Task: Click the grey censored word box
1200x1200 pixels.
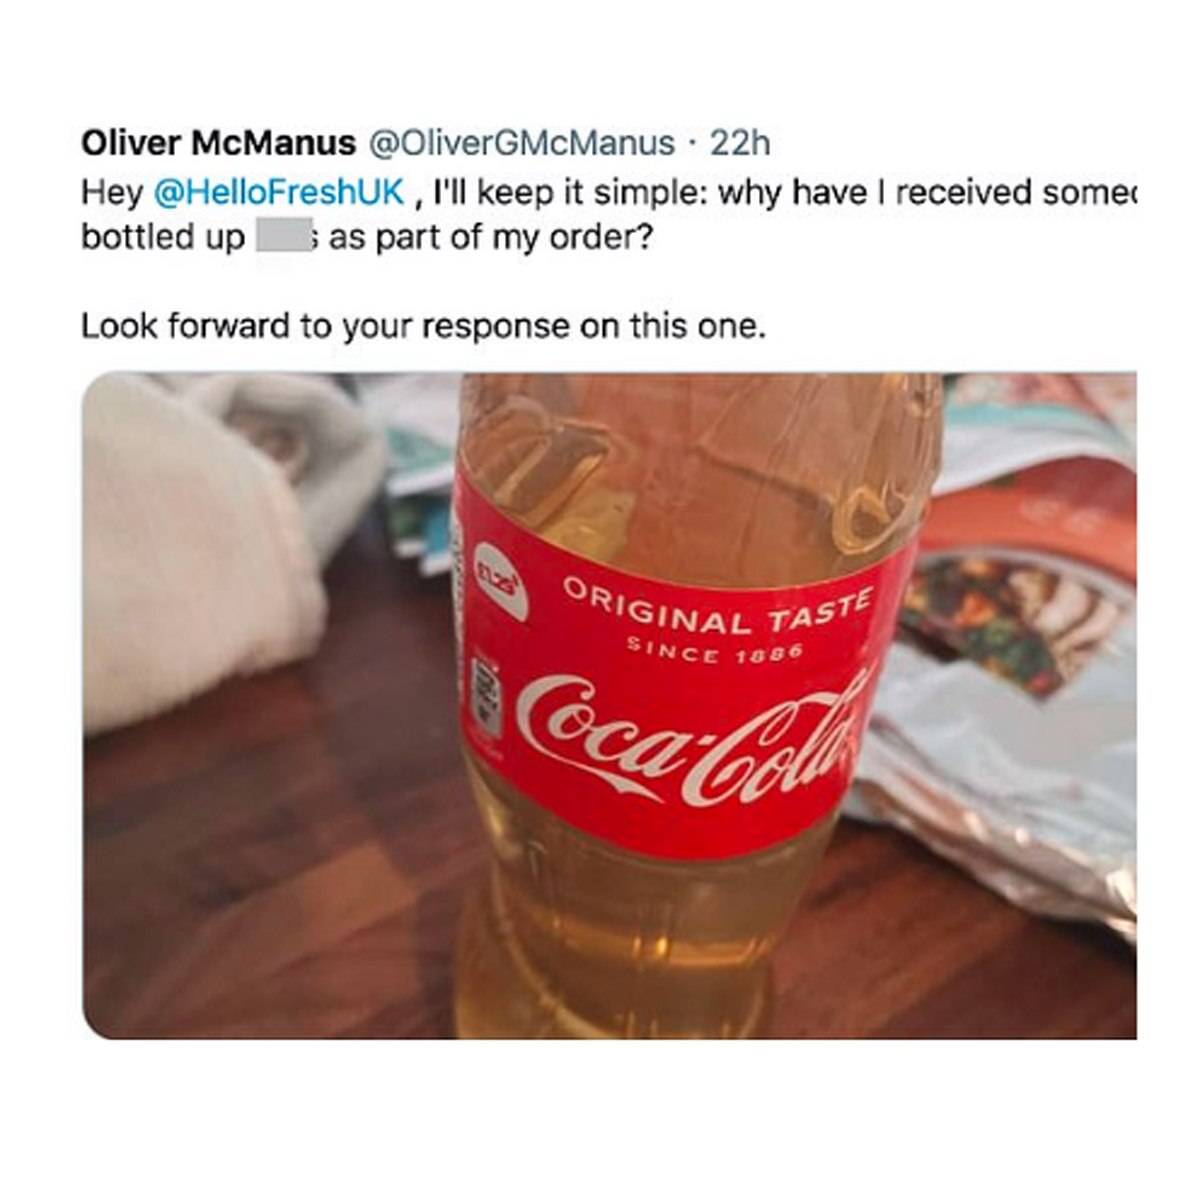Action: click(x=286, y=240)
